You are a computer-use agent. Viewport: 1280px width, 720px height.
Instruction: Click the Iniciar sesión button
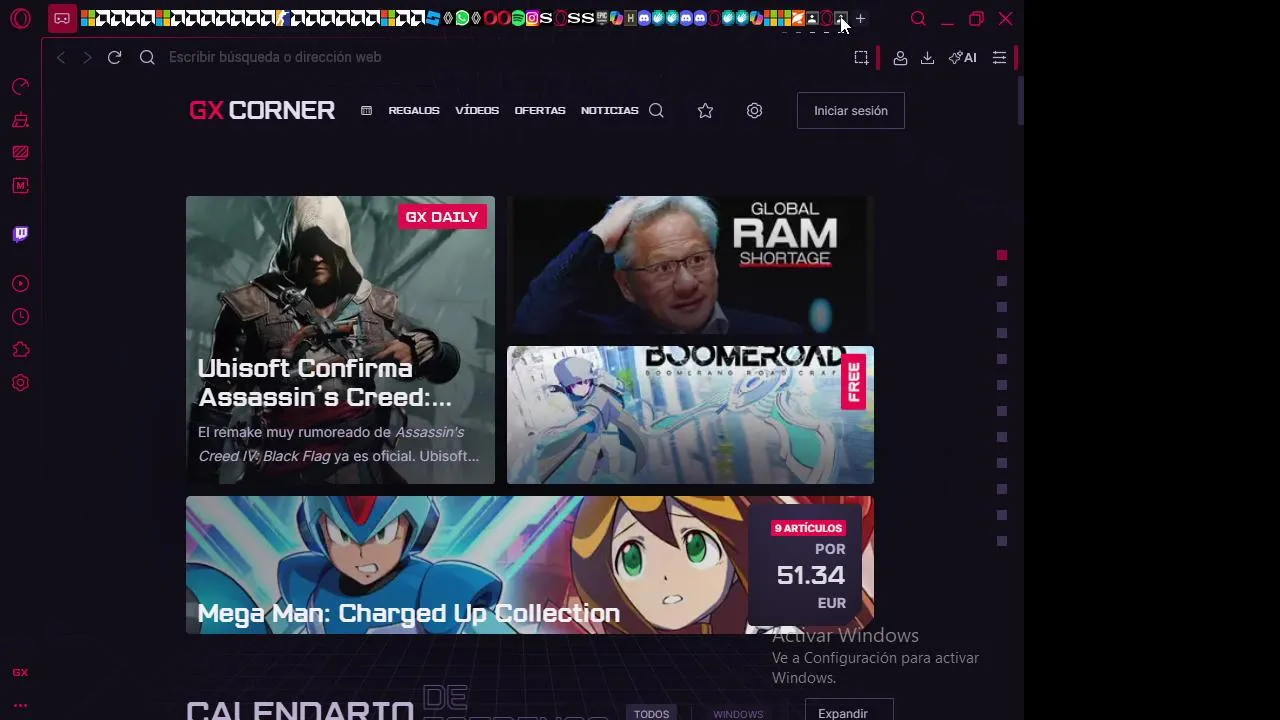click(x=851, y=111)
